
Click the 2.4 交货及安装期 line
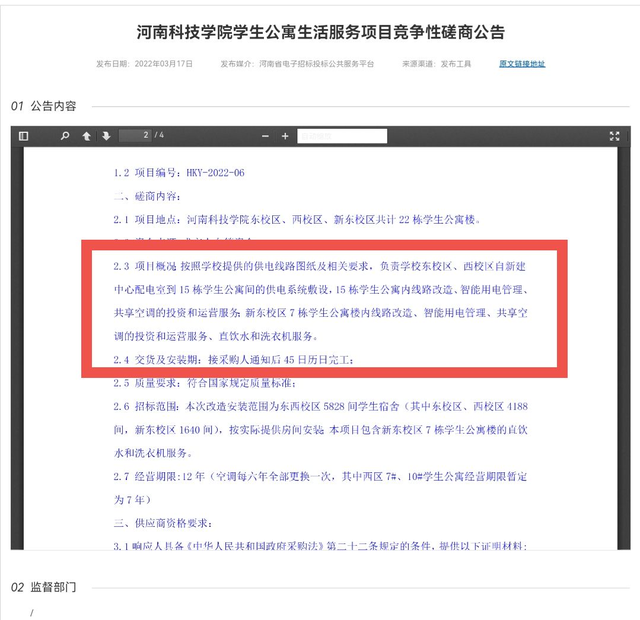[x=233, y=360]
